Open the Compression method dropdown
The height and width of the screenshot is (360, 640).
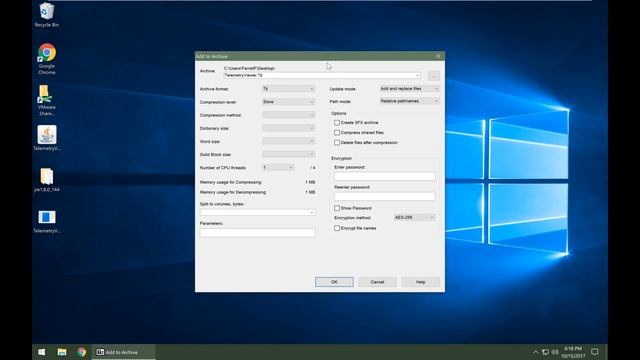pos(289,115)
